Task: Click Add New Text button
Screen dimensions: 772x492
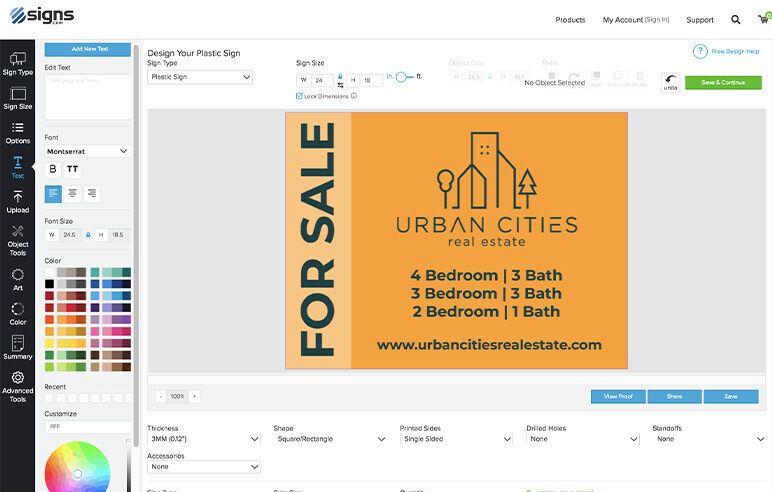Action: coord(88,49)
